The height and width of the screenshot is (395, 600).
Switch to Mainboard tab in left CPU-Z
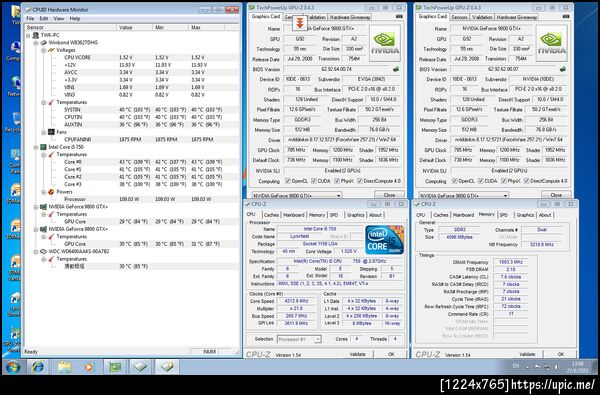click(293, 215)
